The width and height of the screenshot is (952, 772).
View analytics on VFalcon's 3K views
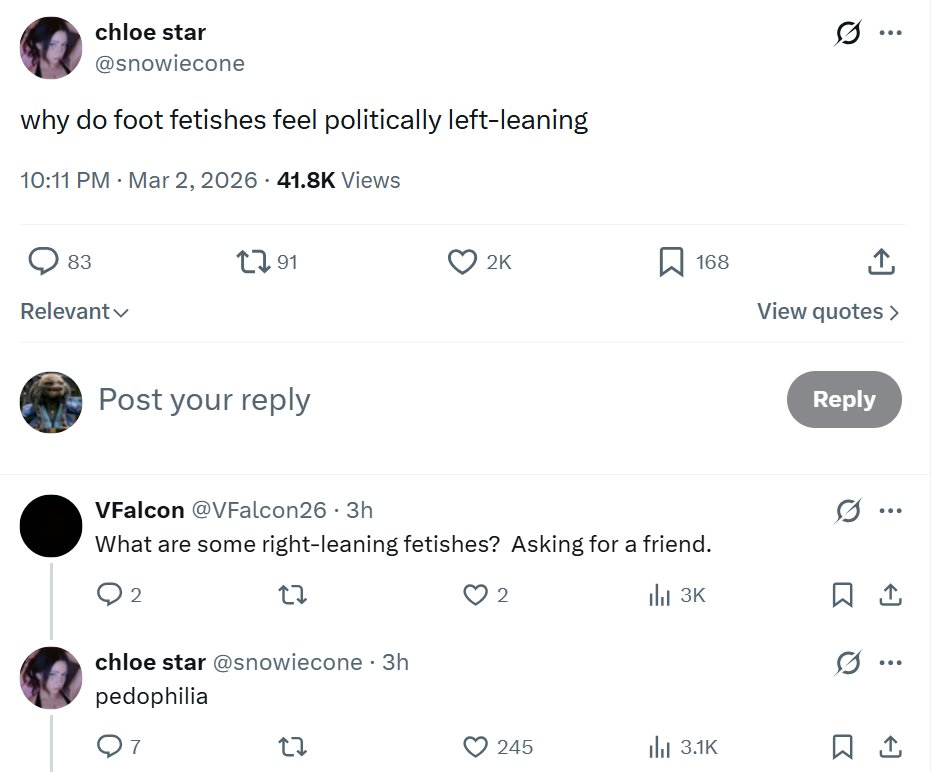[x=659, y=595]
